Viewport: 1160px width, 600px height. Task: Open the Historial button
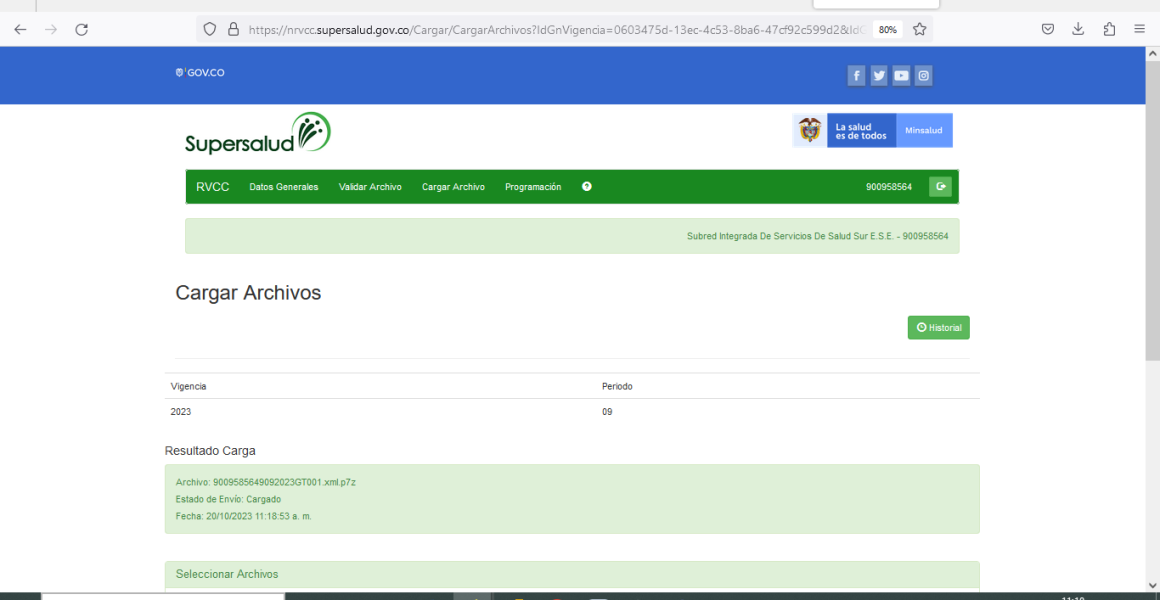[x=939, y=328]
